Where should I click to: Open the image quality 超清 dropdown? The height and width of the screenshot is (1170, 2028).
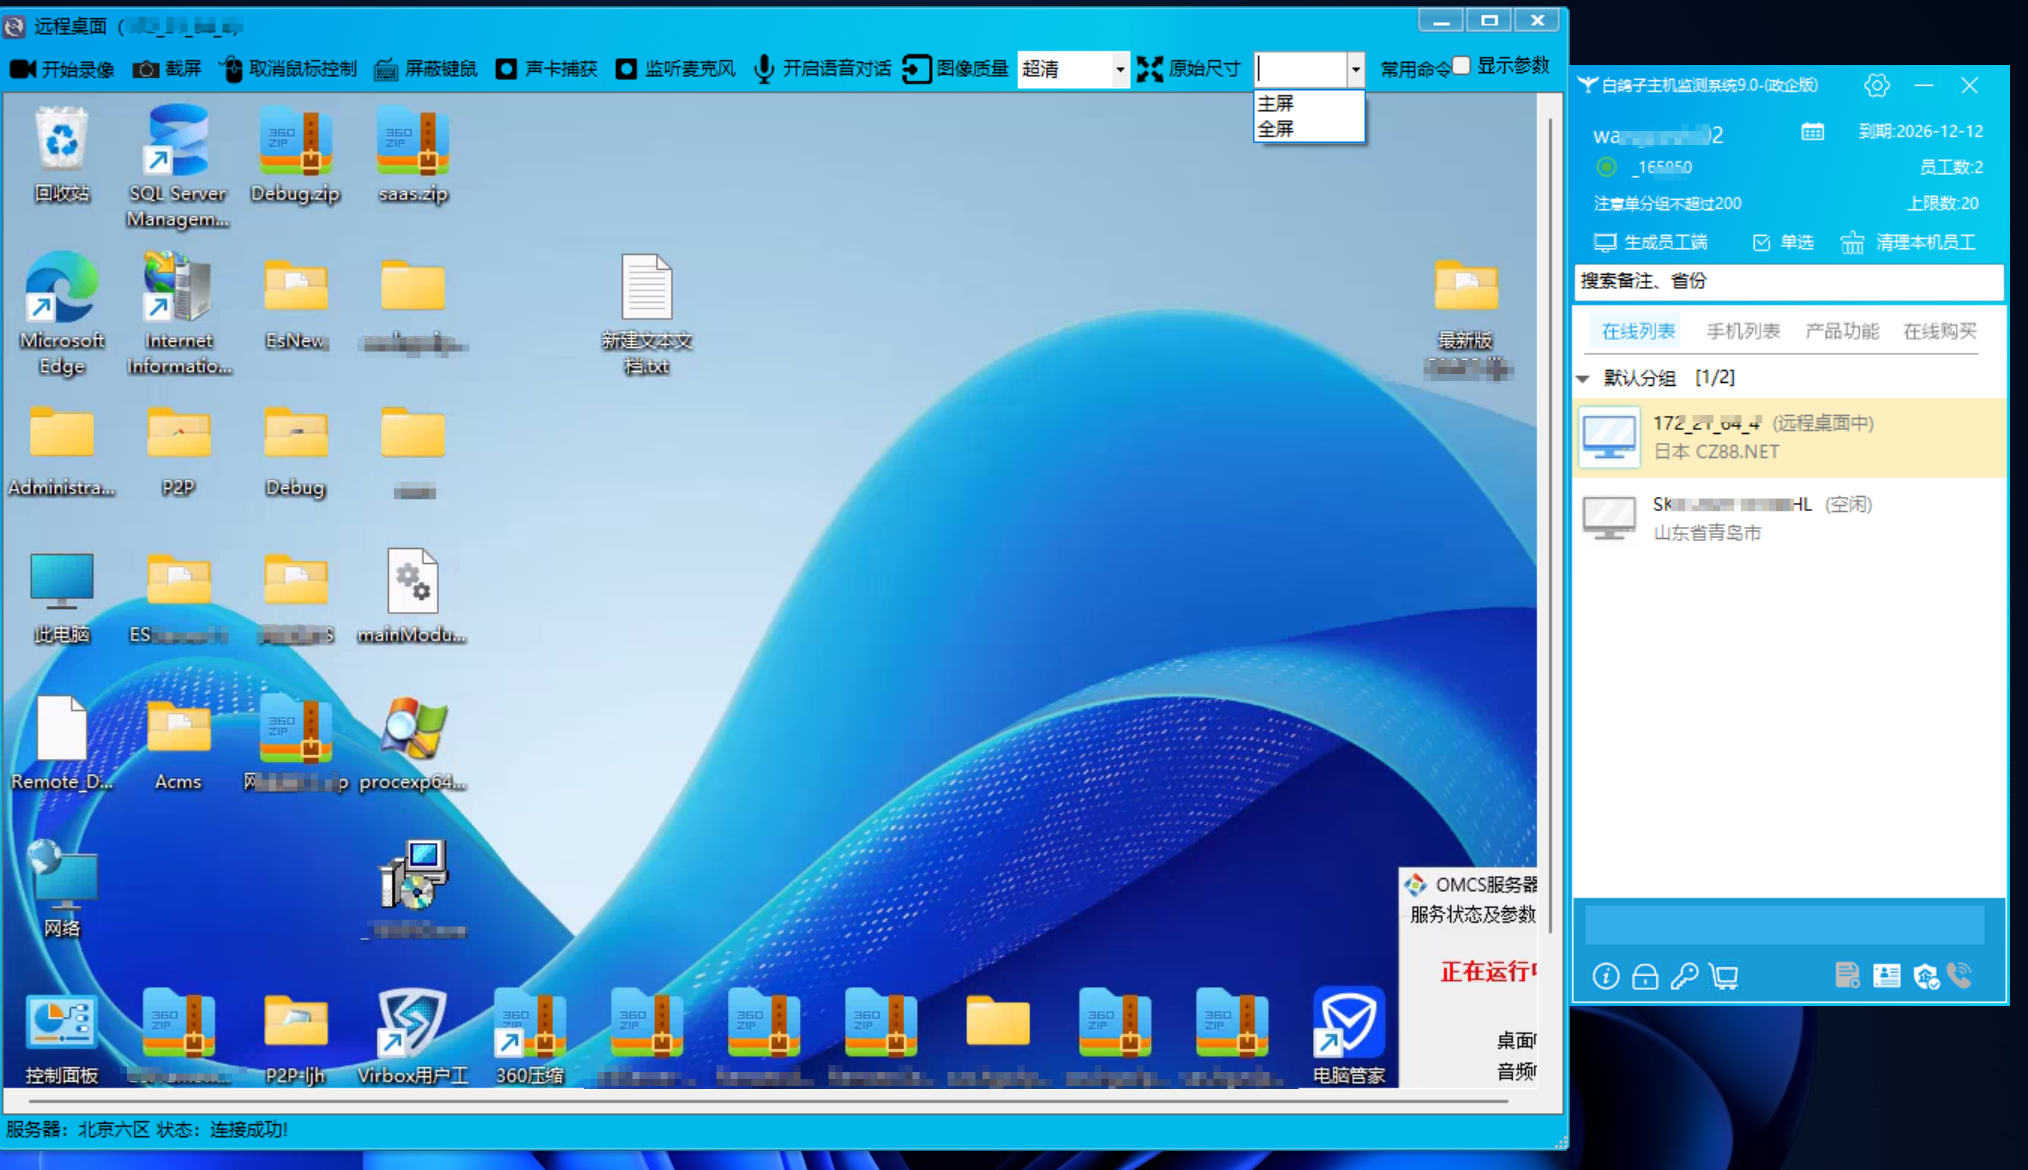[x=1119, y=69]
